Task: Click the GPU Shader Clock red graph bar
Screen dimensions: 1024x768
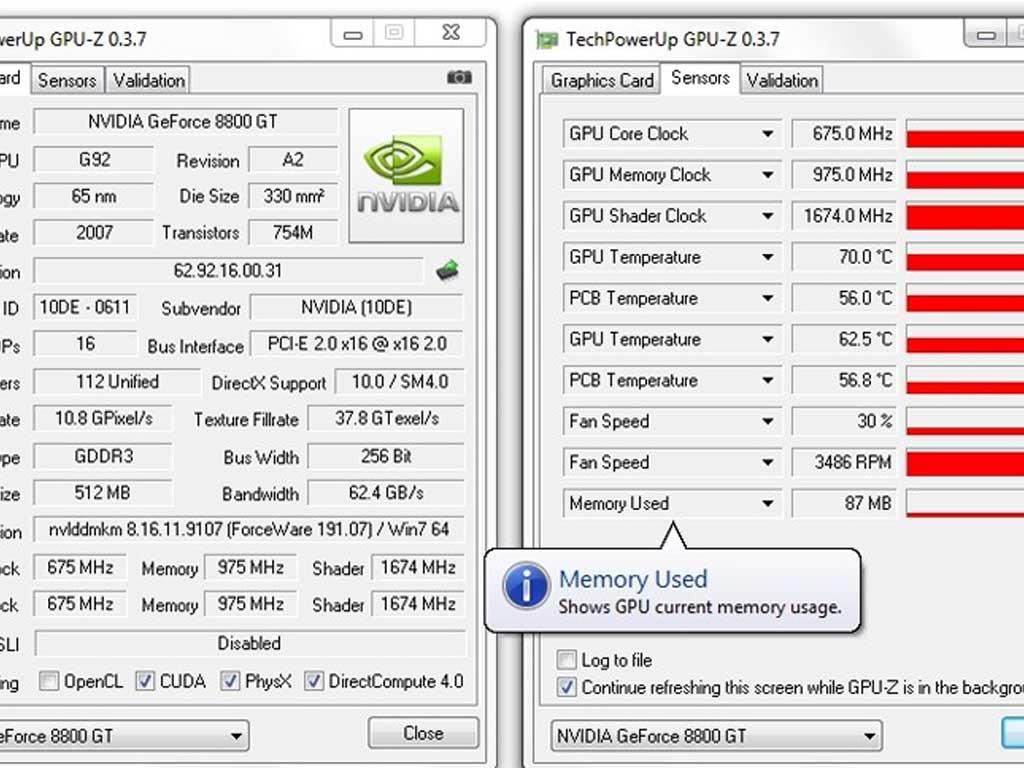Action: click(x=965, y=216)
